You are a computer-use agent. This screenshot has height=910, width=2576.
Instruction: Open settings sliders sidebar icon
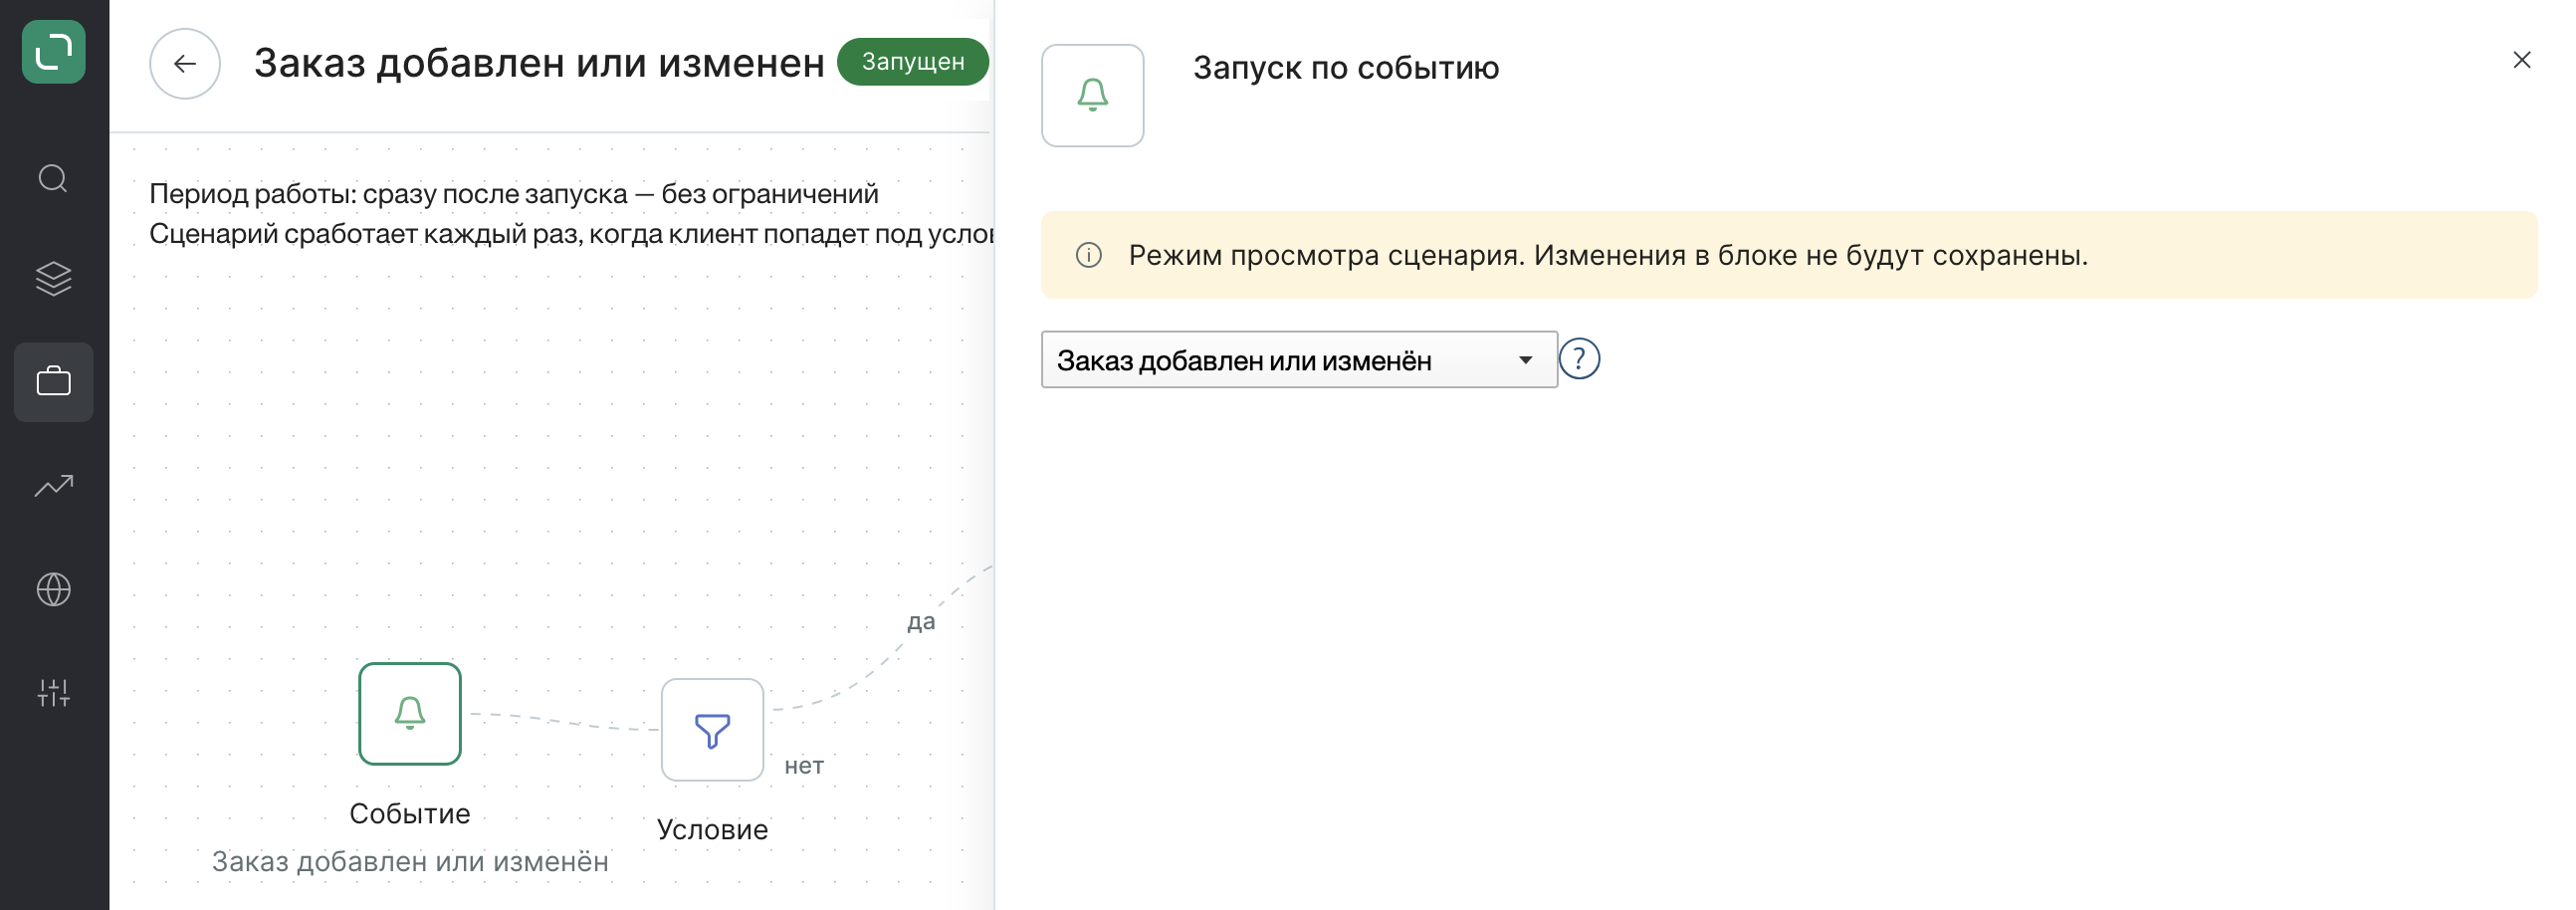[x=53, y=692]
